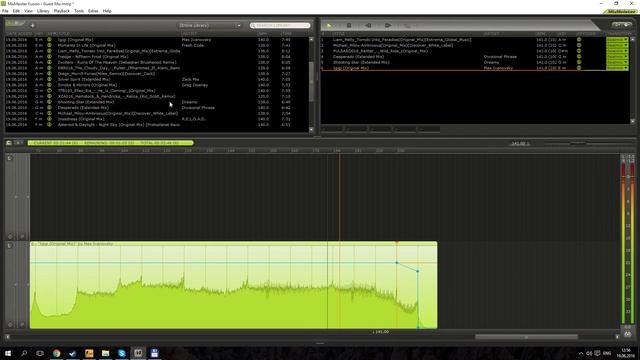The width and height of the screenshot is (640, 360).
Task: Click the icon at the top of the Ippi track header
Action: coord(10,246)
